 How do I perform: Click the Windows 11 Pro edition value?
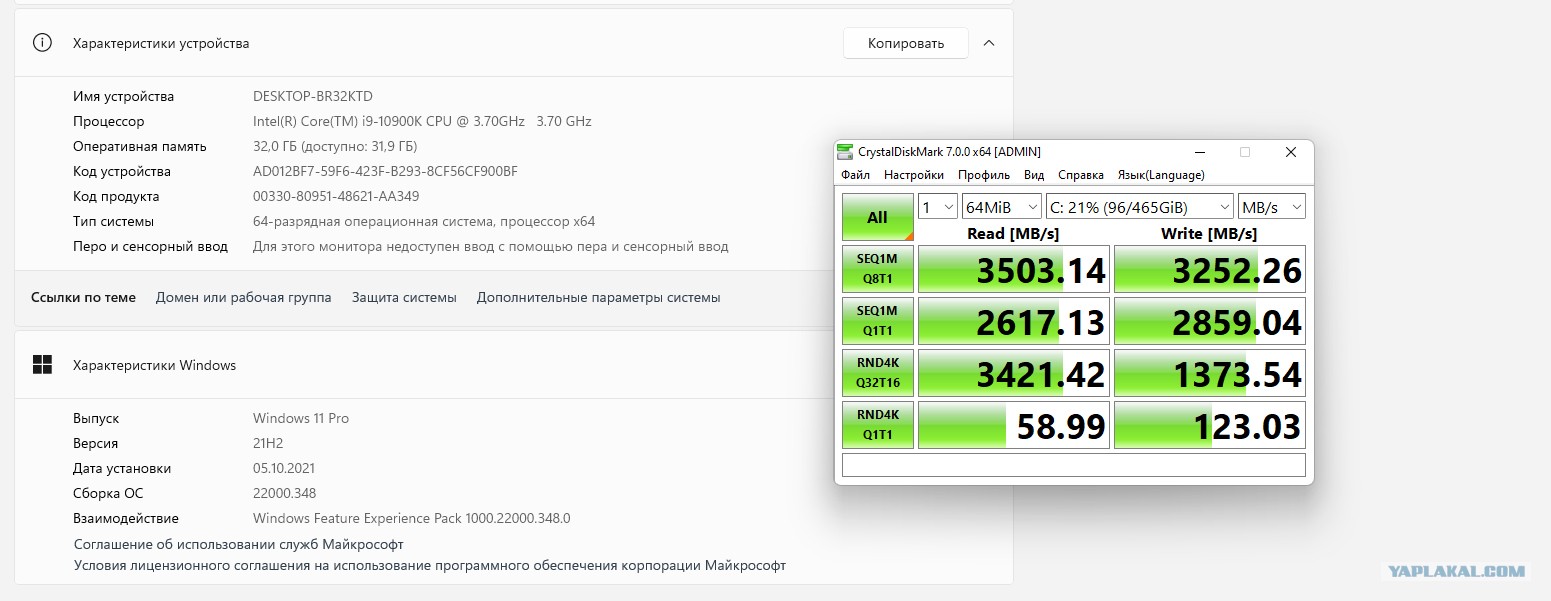pyautogui.click(x=301, y=418)
